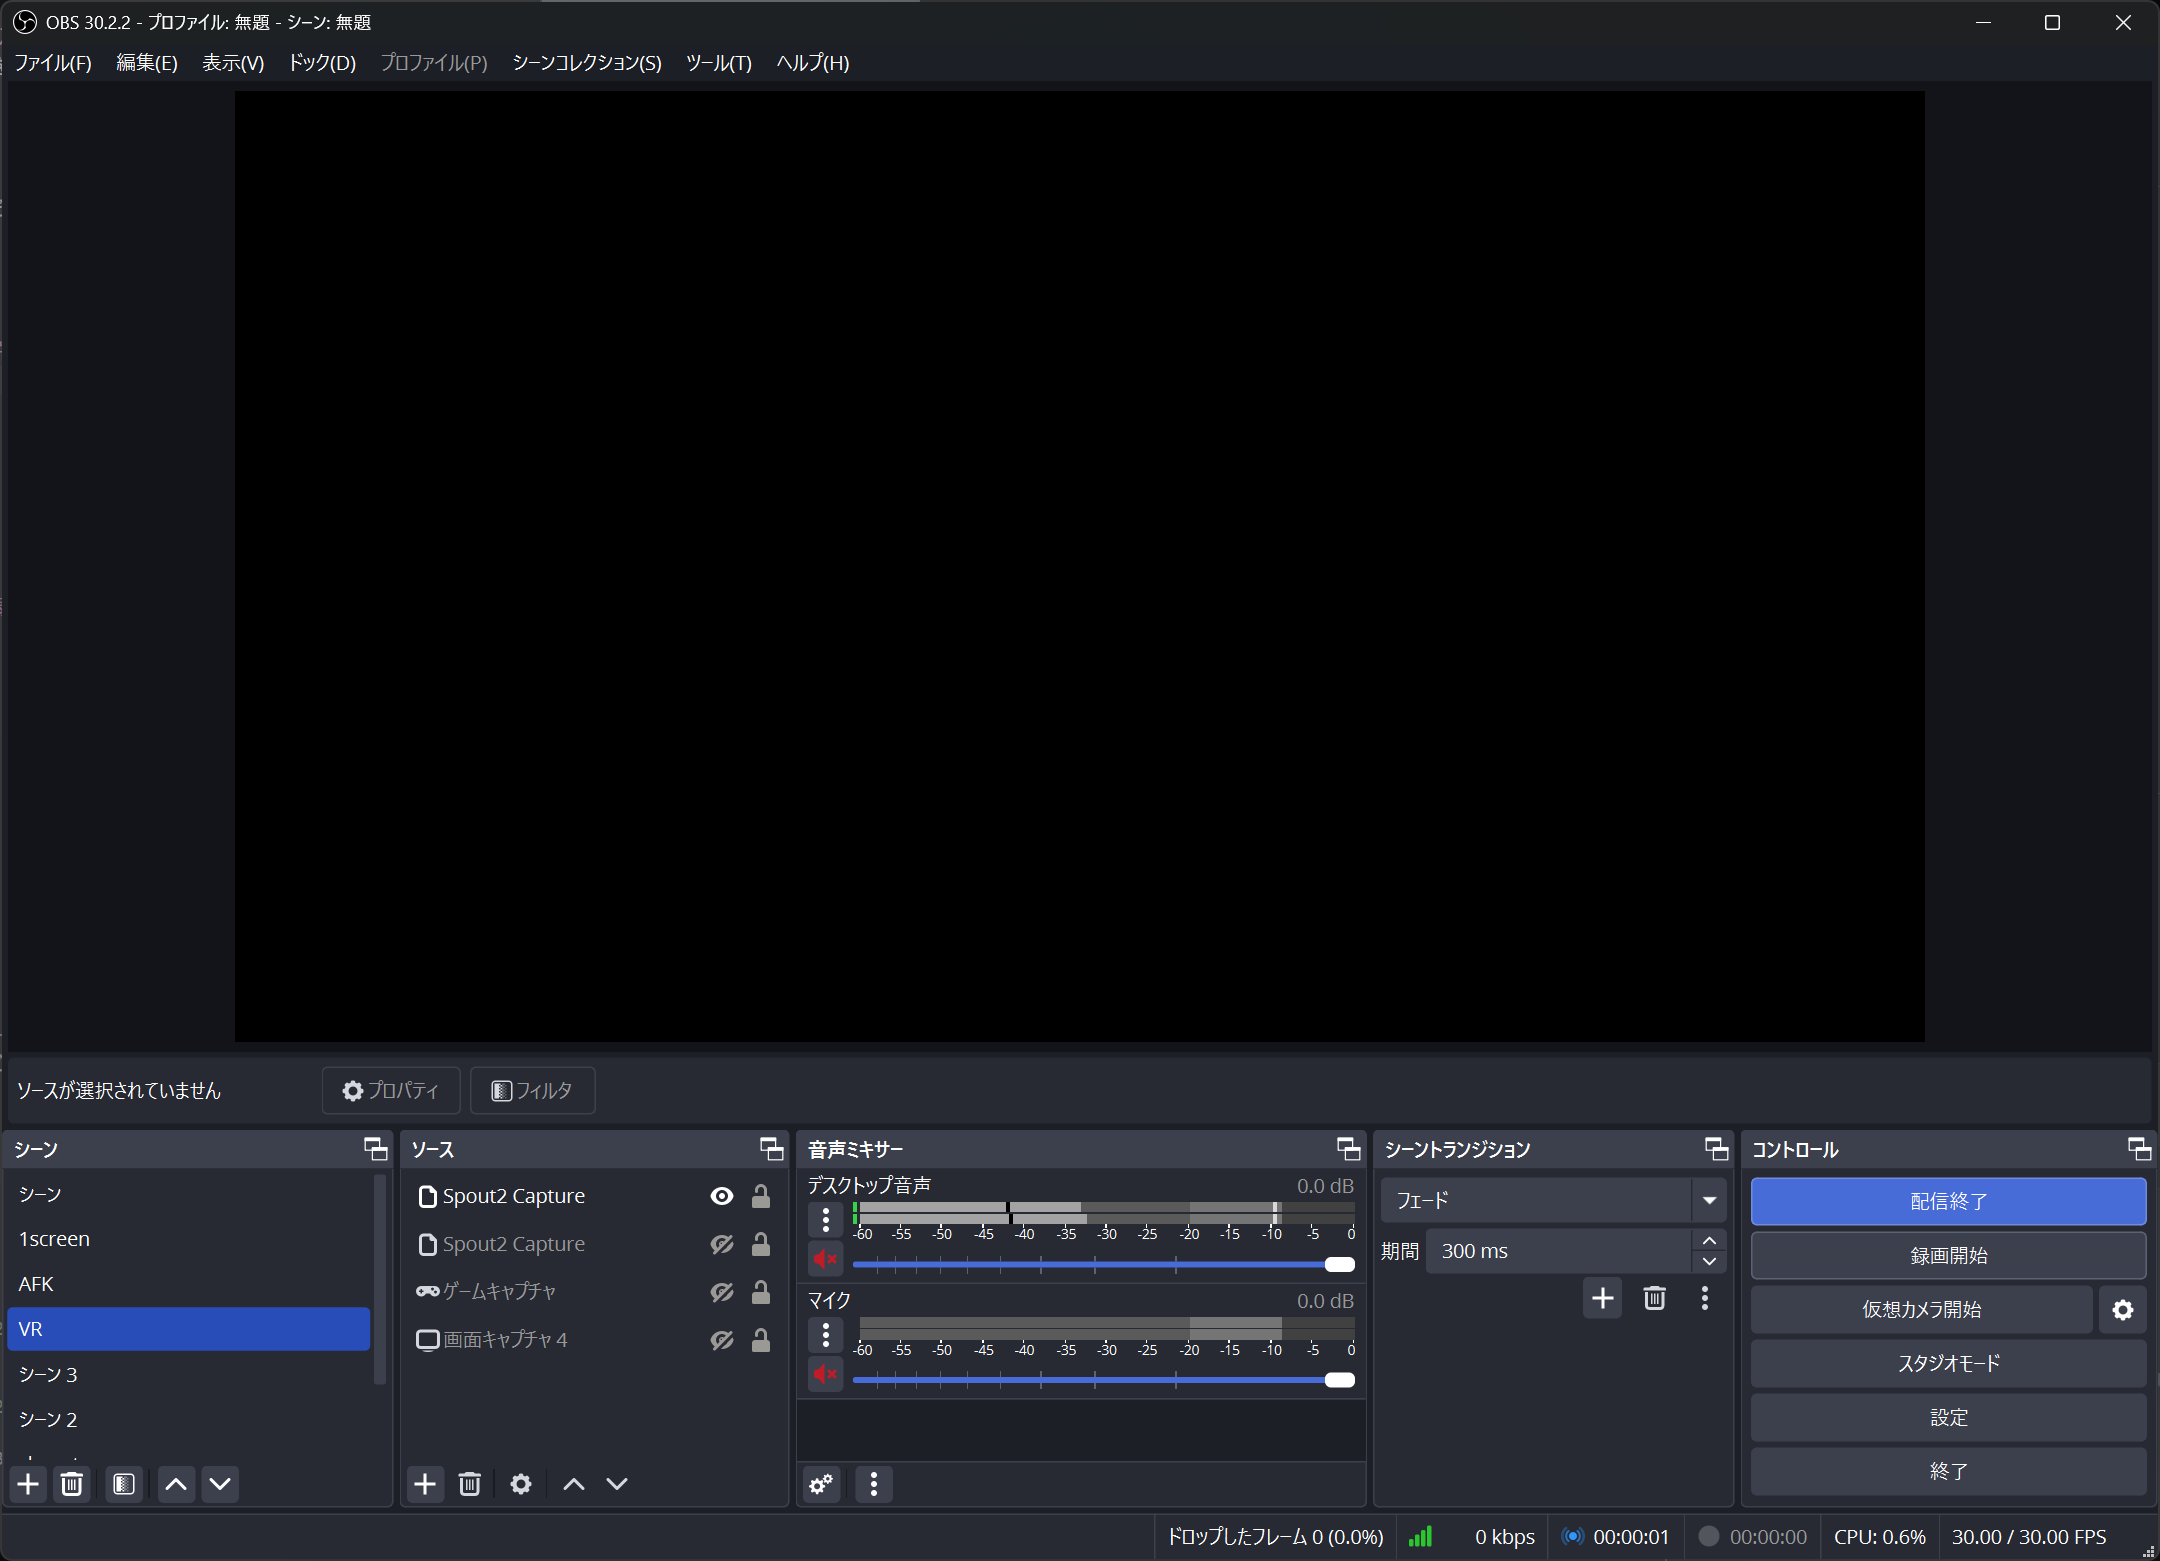The image size is (2160, 1561).
Task: Click the 録画開始 button
Action: (1947, 1256)
